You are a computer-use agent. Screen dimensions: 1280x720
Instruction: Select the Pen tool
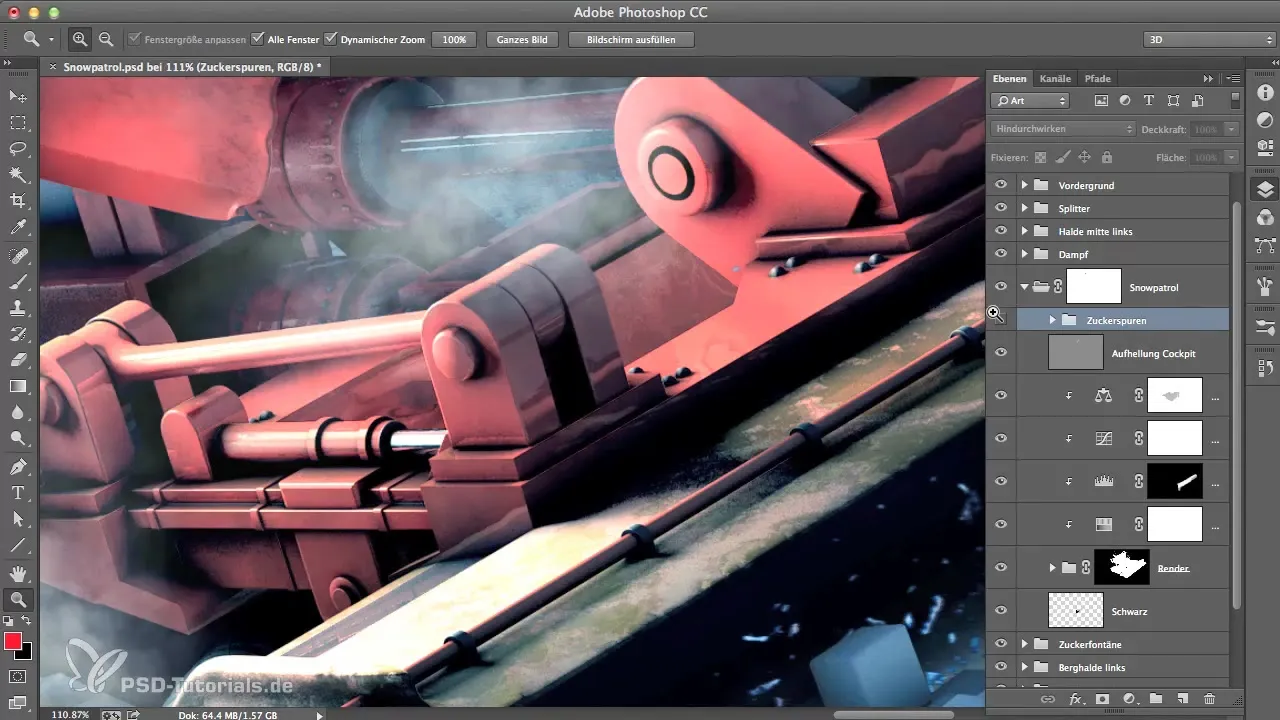point(18,467)
